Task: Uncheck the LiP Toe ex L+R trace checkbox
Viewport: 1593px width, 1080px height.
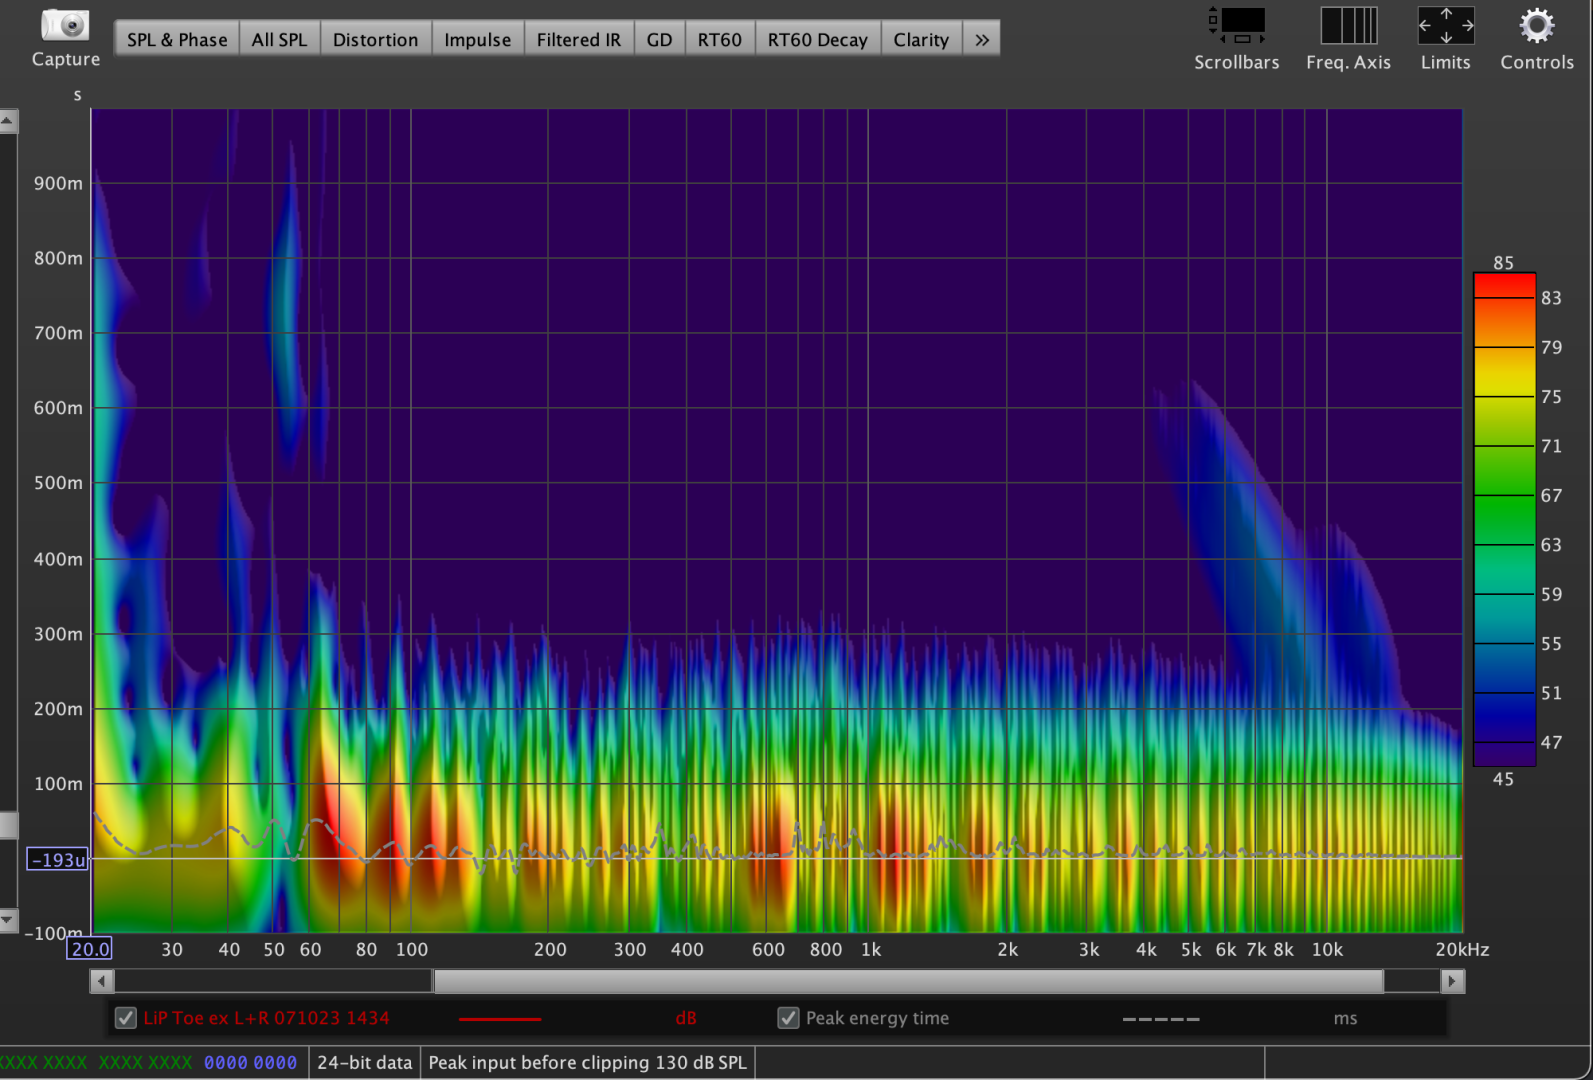Action: [x=126, y=1018]
